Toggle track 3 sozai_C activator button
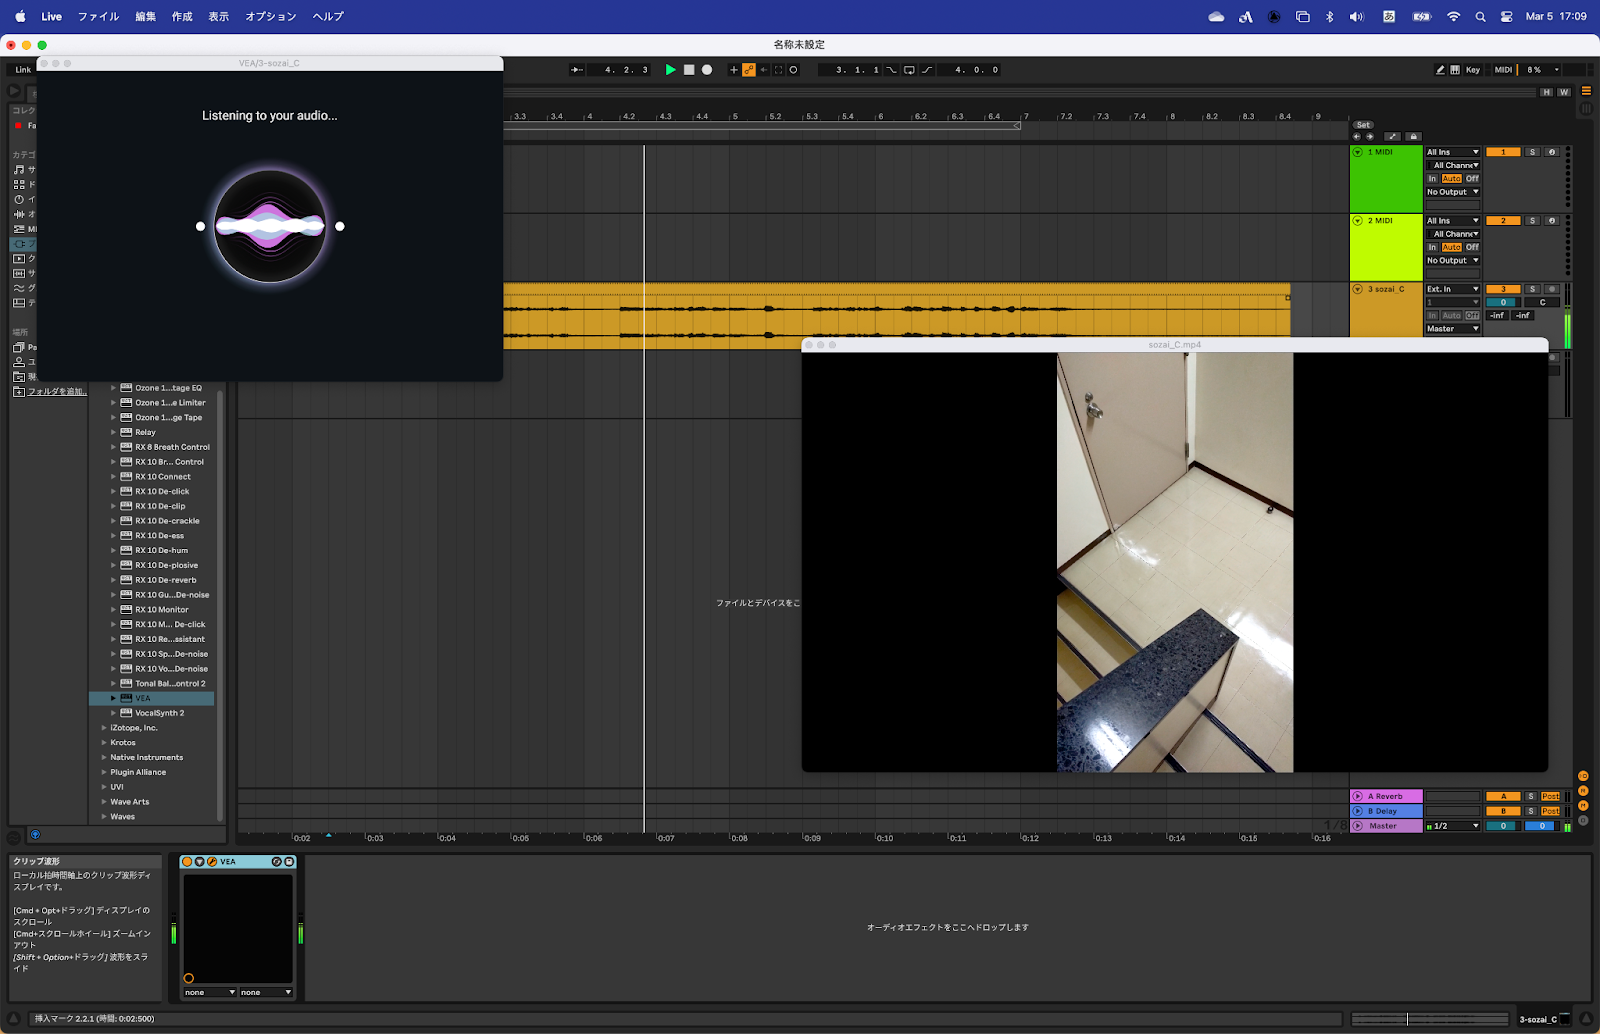This screenshot has height=1034, width=1600. coord(1502,289)
